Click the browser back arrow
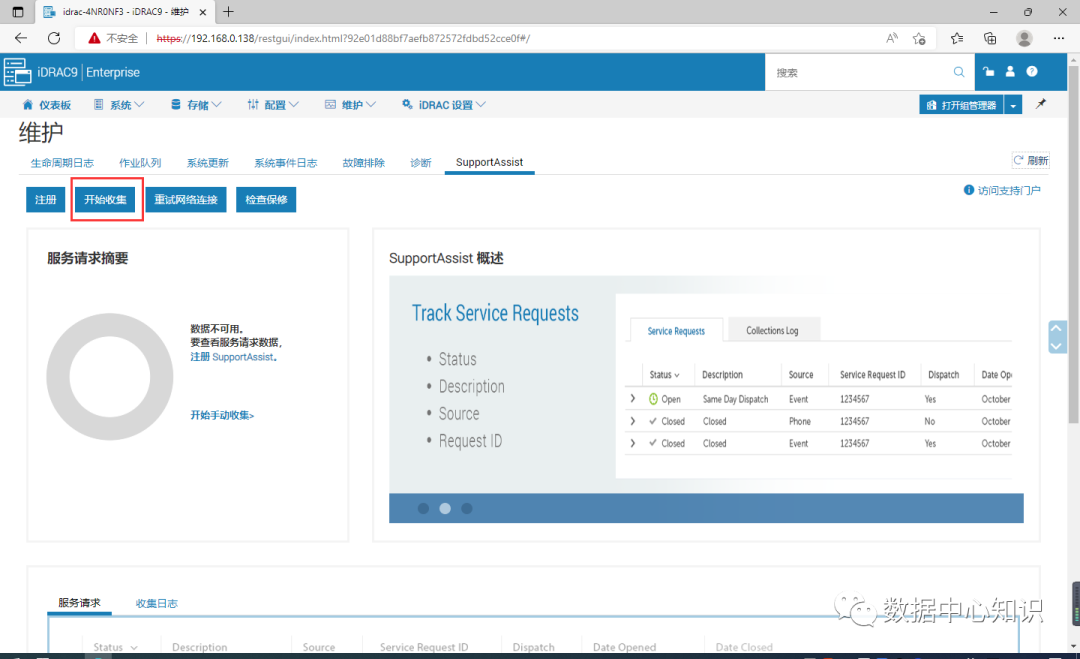The image size is (1080, 659). click(x=21, y=39)
